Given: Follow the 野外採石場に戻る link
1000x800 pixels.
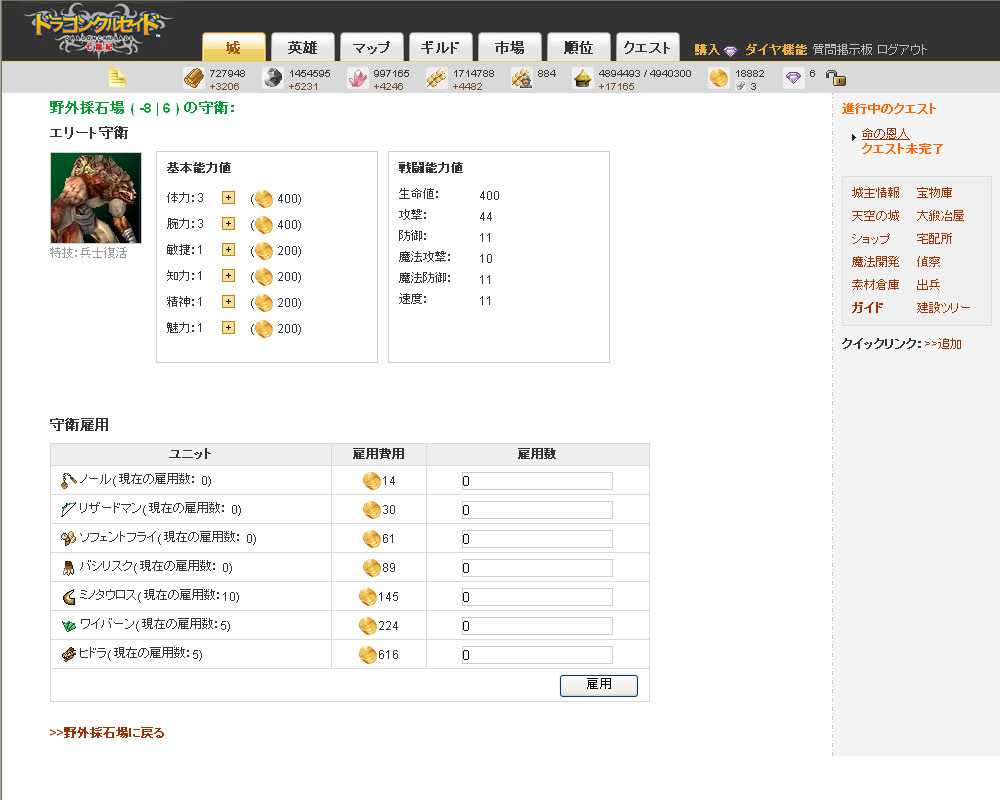Looking at the screenshot, I should [x=107, y=733].
